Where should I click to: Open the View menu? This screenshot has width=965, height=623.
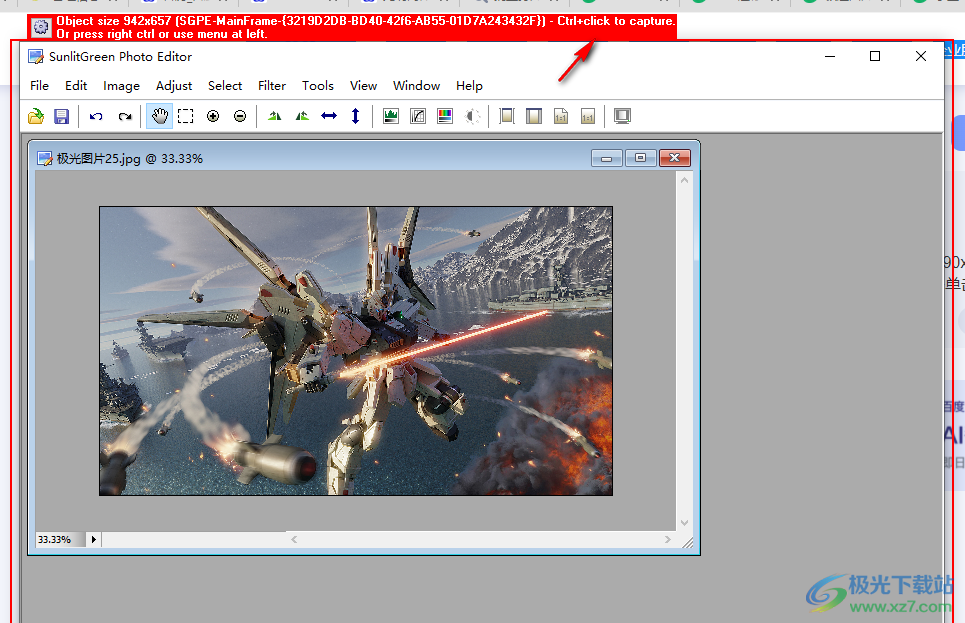363,86
